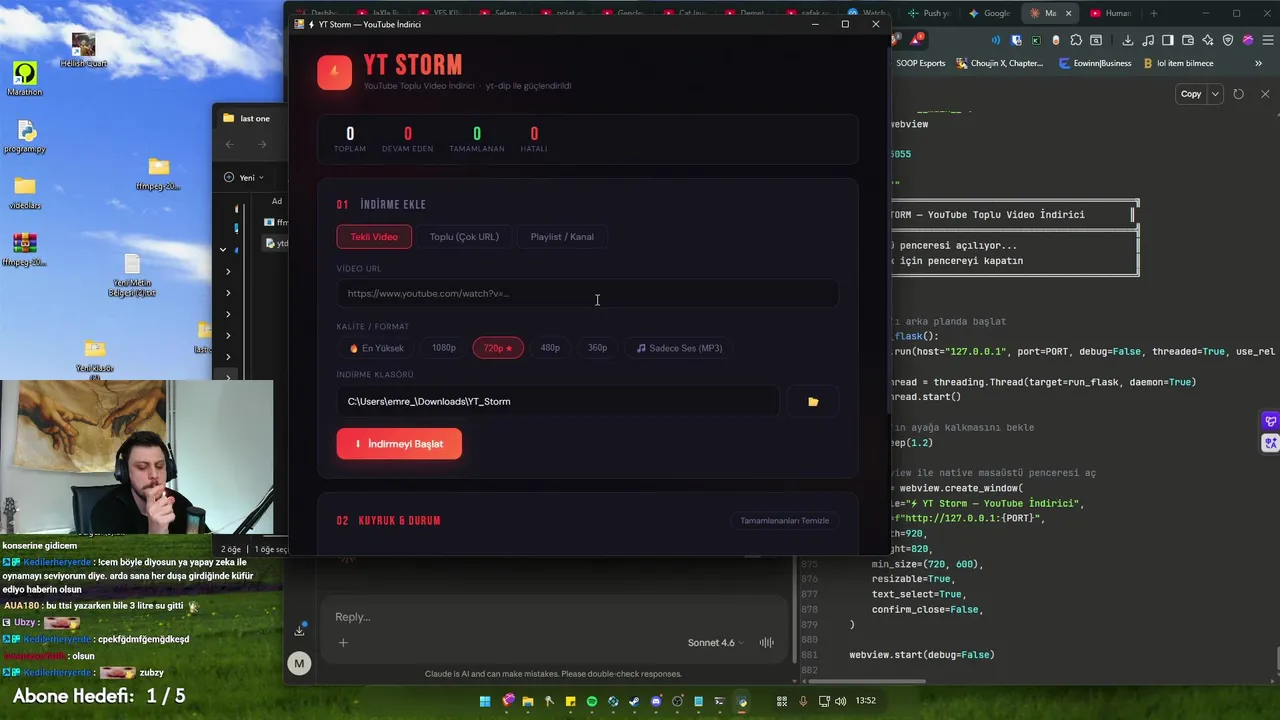Click the voice input waveform icon

click(767, 643)
